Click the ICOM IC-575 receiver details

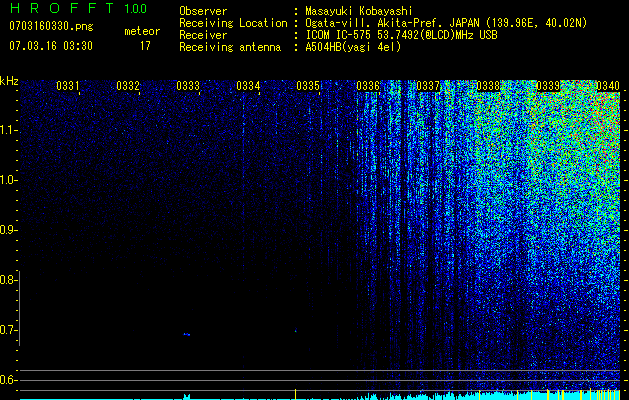tap(402, 35)
